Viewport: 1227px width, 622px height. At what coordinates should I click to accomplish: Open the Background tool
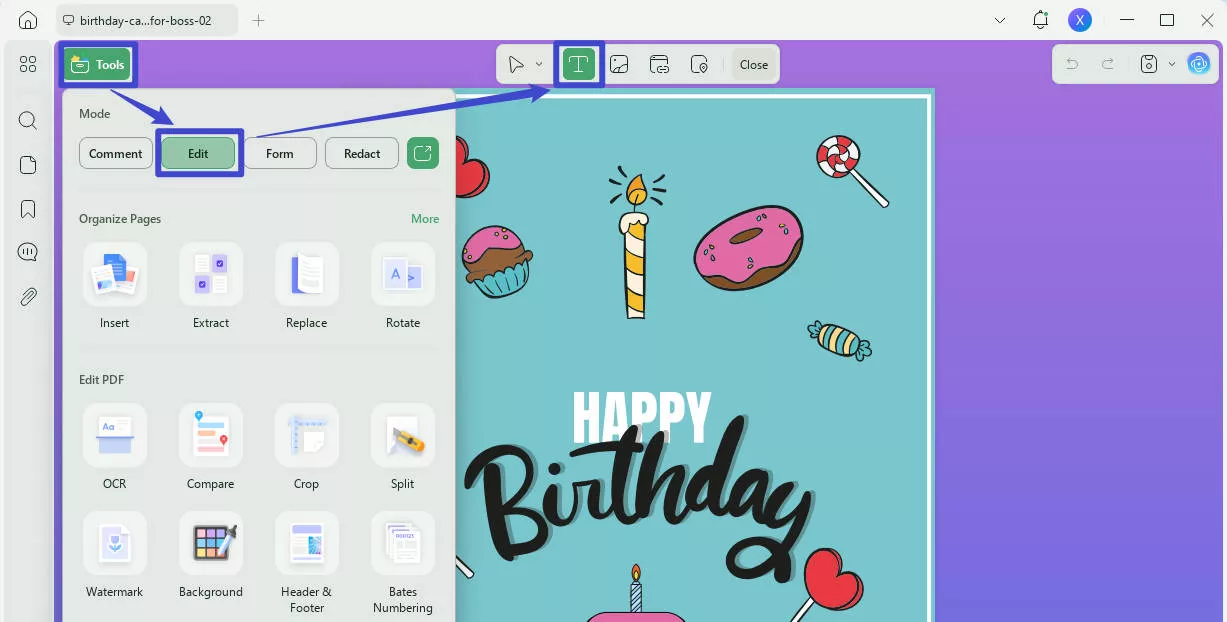pyautogui.click(x=210, y=556)
